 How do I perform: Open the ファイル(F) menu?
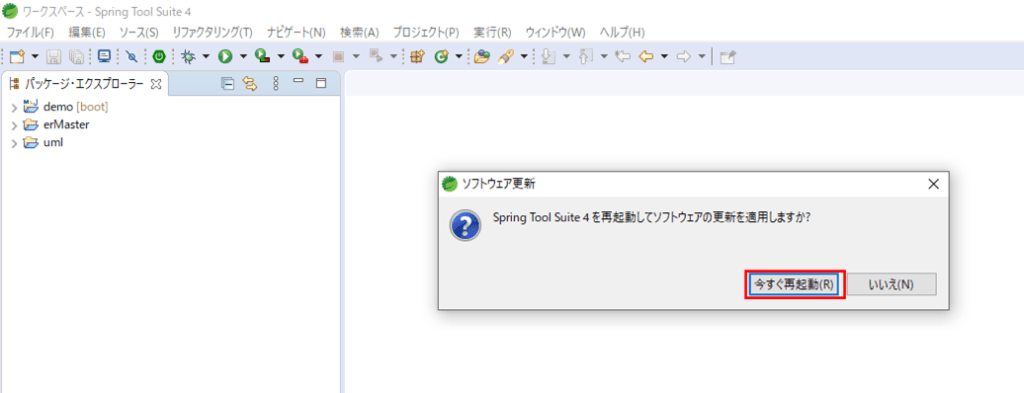(30, 32)
